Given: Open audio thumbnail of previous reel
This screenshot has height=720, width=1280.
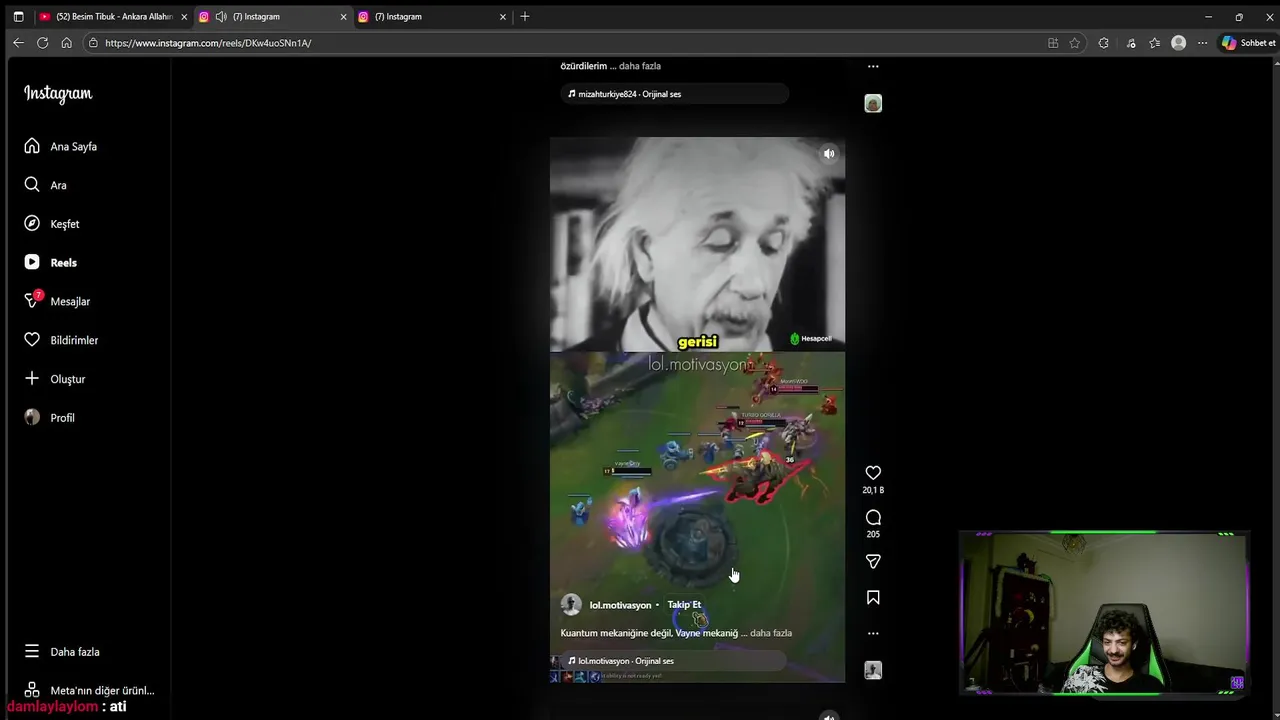Looking at the screenshot, I should pyautogui.click(x=873, y=103).
